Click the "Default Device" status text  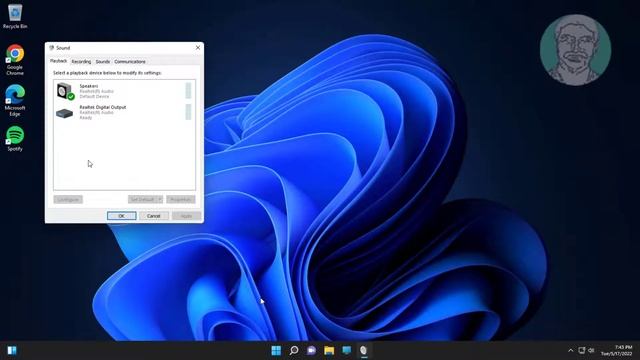pos(94,97)
